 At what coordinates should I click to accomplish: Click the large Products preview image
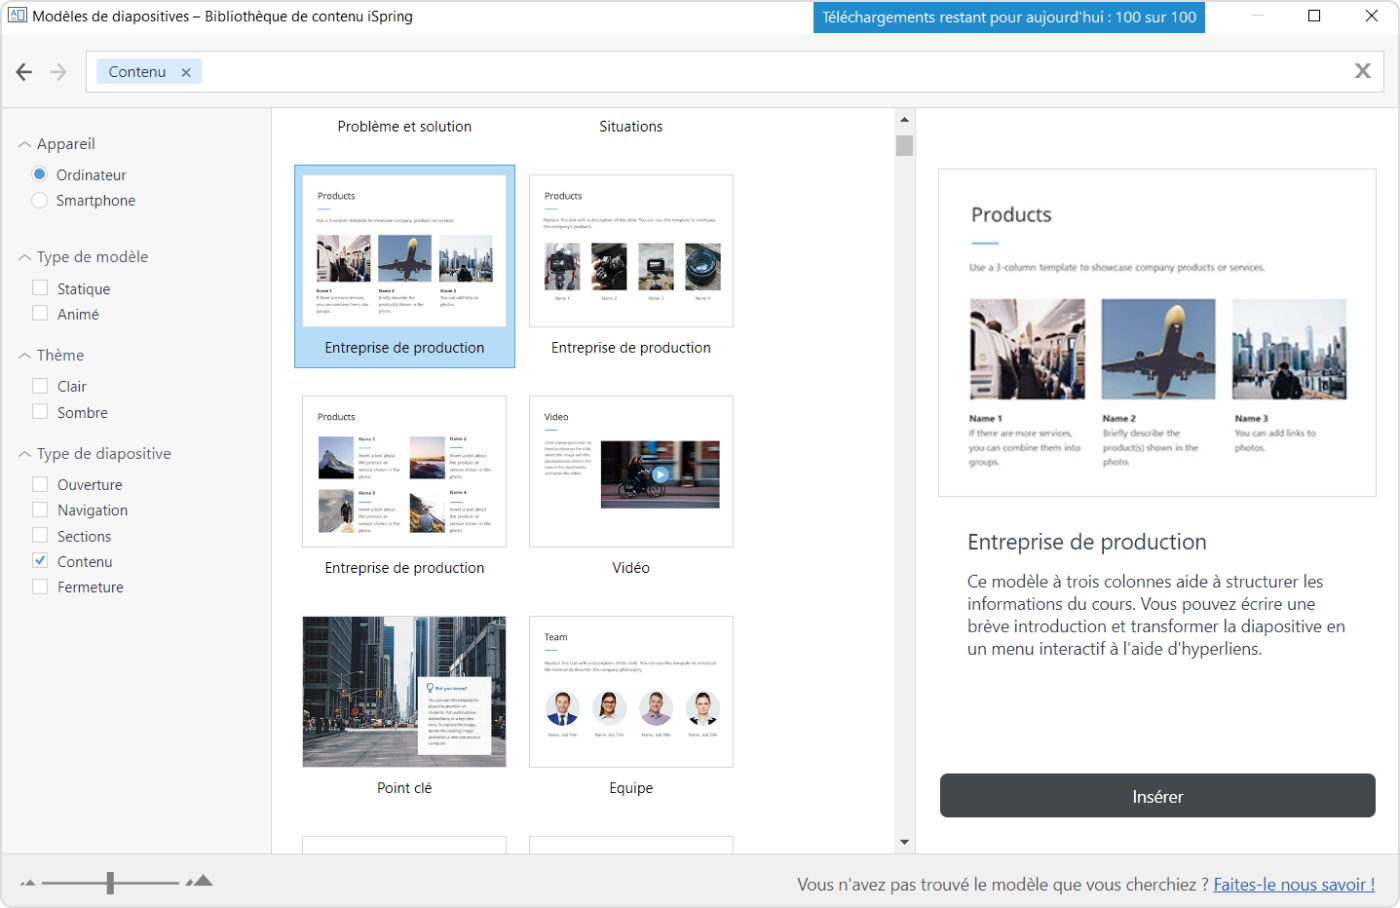pos(1157,332)
